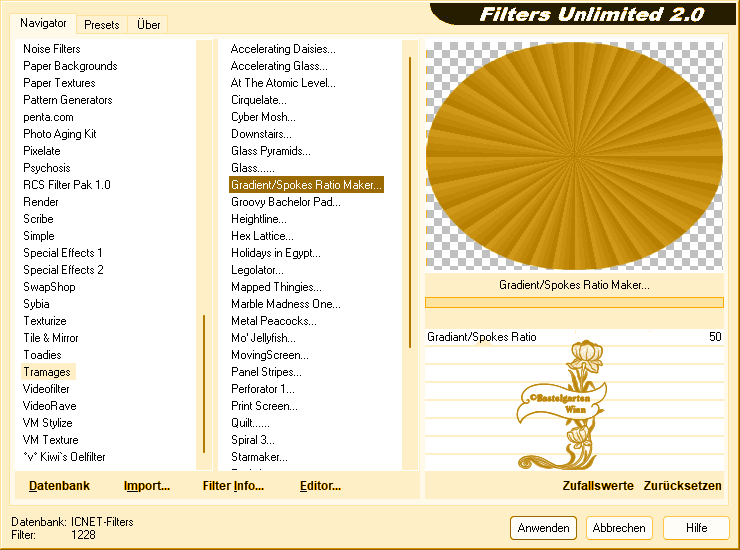Choose the Hex Lattice filter

(x=262, y=236)
